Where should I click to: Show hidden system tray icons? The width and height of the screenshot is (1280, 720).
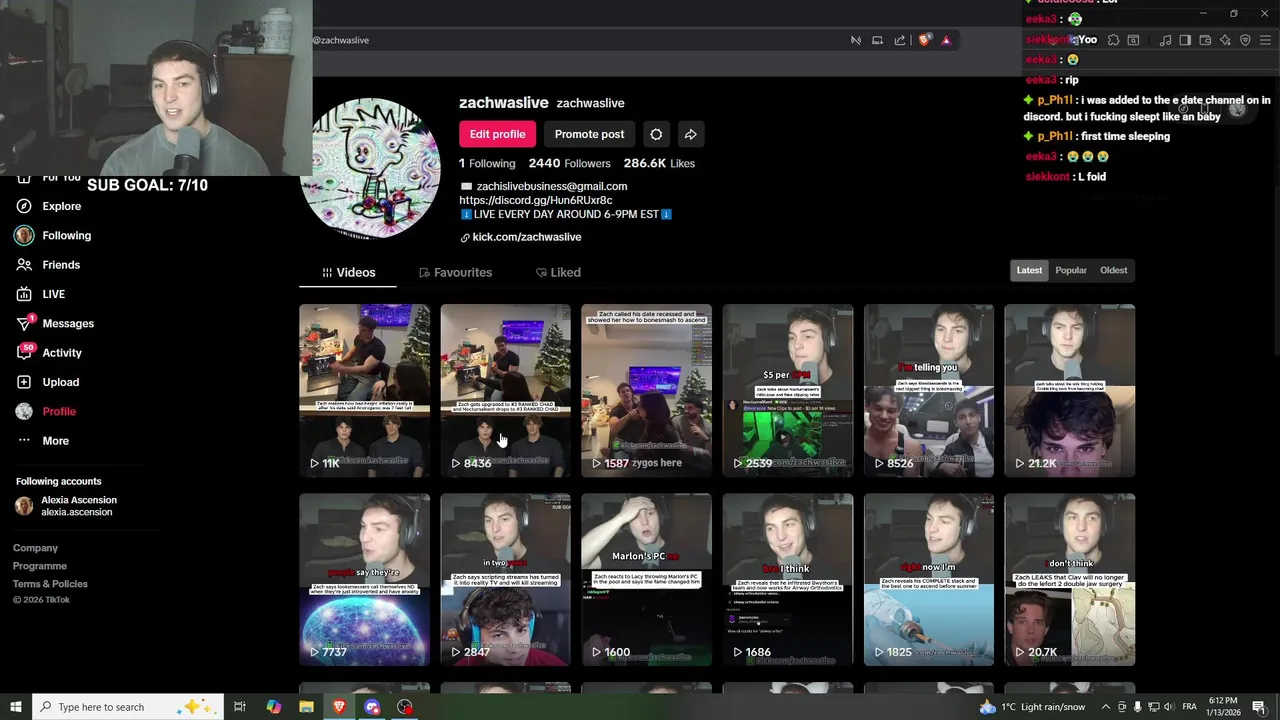[x=1105, y=707]
